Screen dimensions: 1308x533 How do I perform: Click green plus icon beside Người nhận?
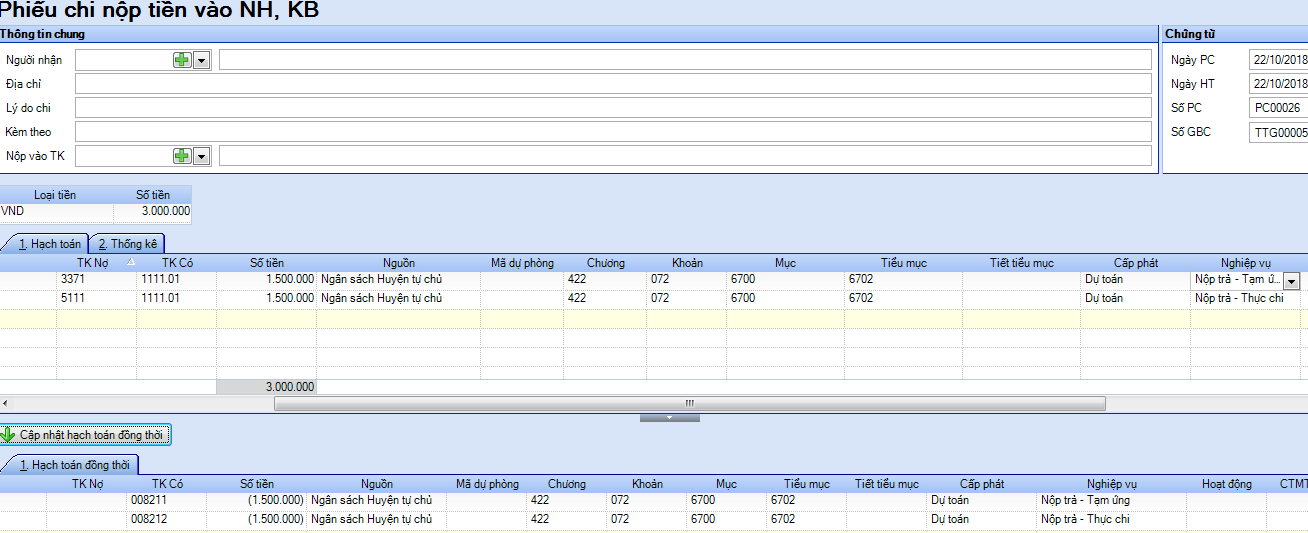pyautogui.click(x=181, y=60)
